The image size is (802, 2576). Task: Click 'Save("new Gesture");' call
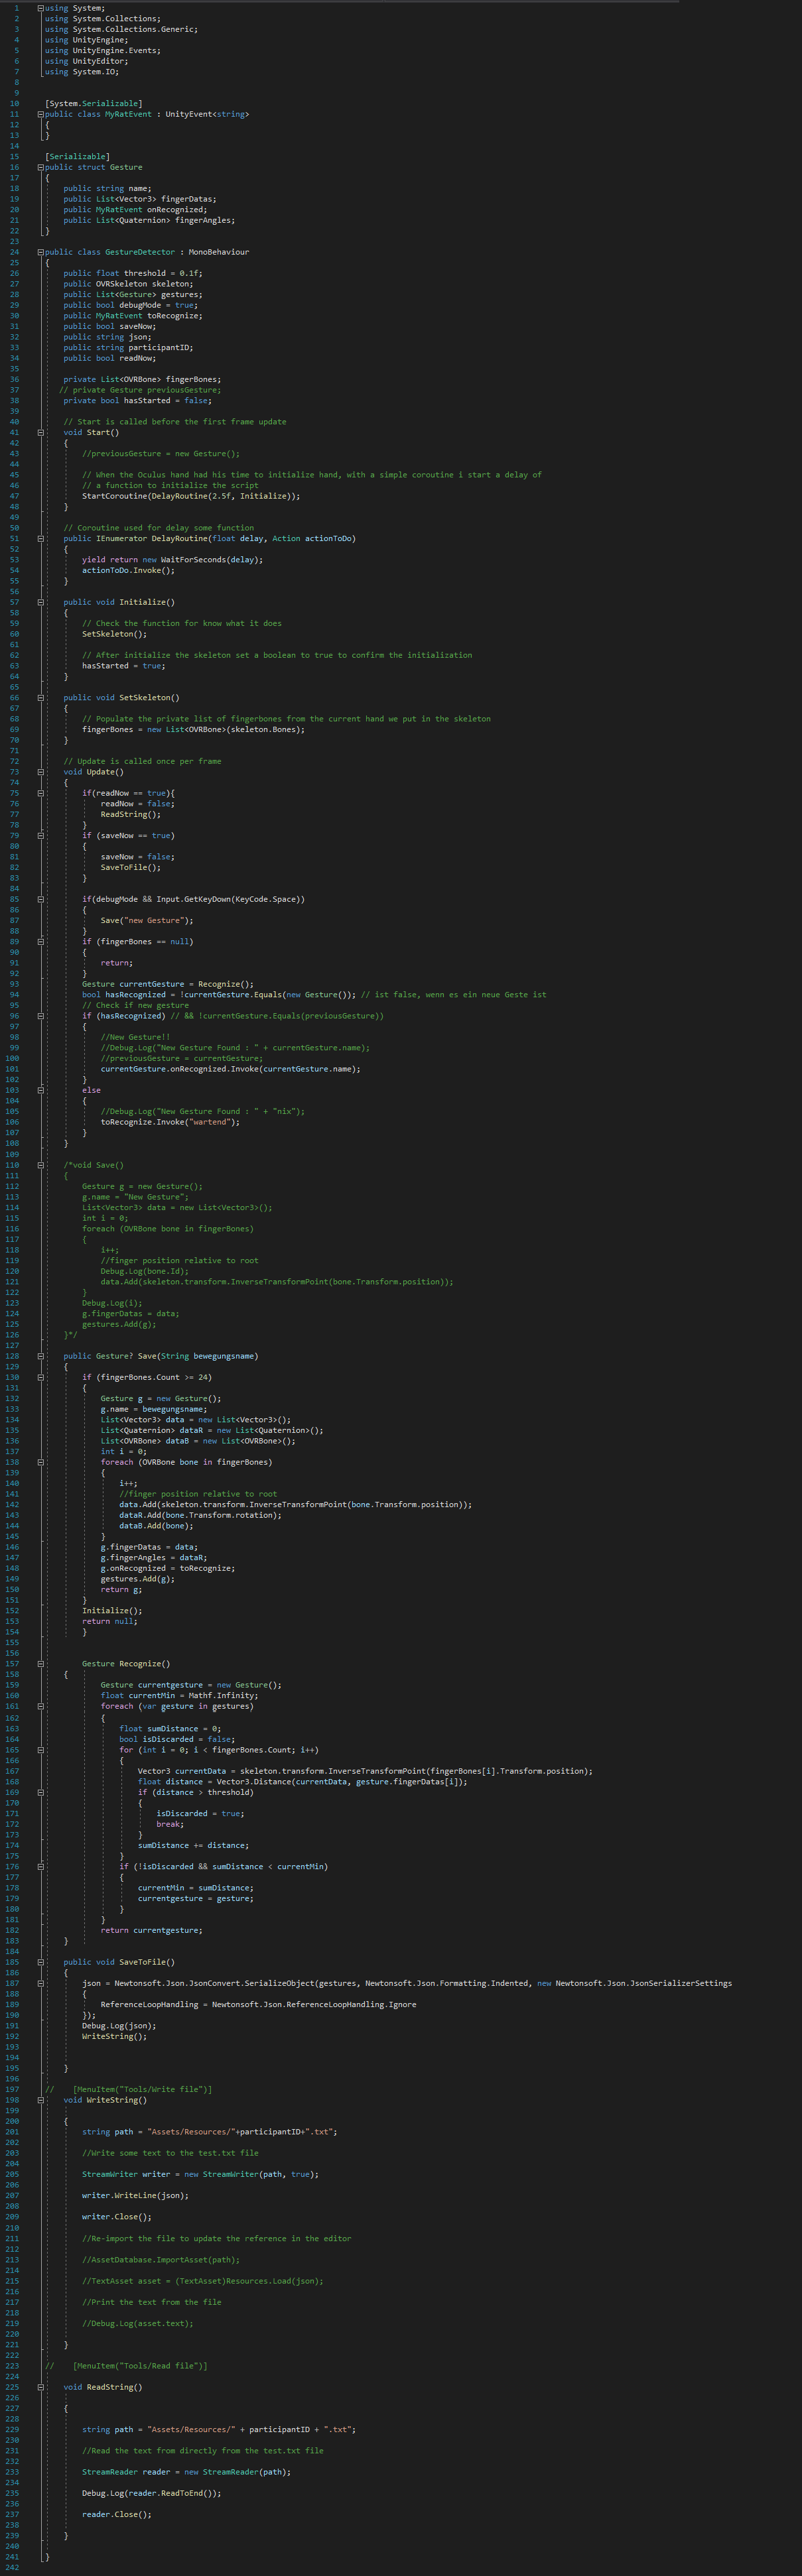[147, 920]
